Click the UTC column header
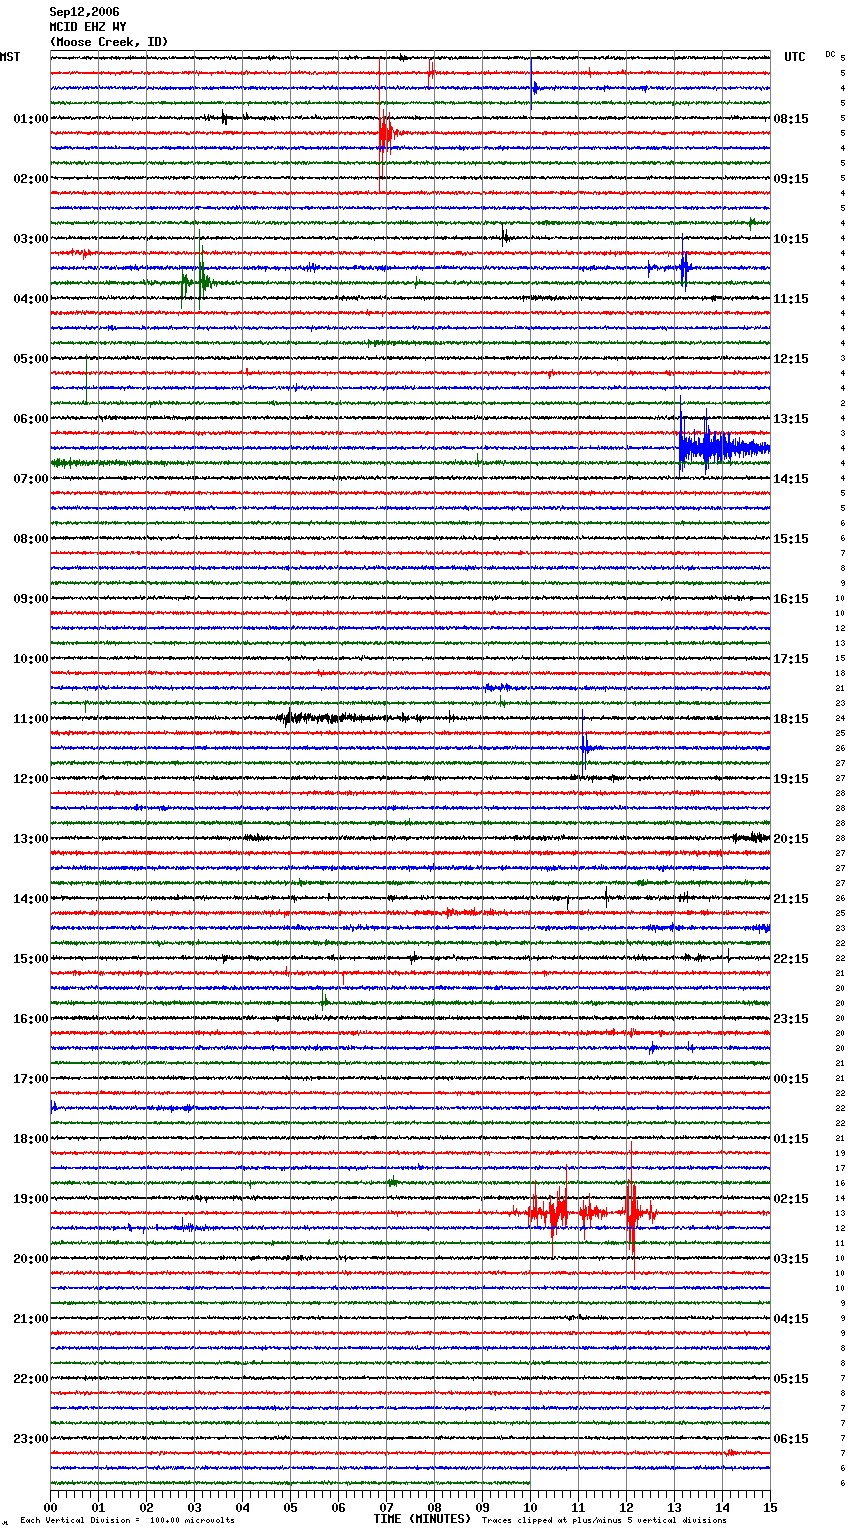Image resolution: width=850 pixels, height=1534 pixels. click(794, 57)
